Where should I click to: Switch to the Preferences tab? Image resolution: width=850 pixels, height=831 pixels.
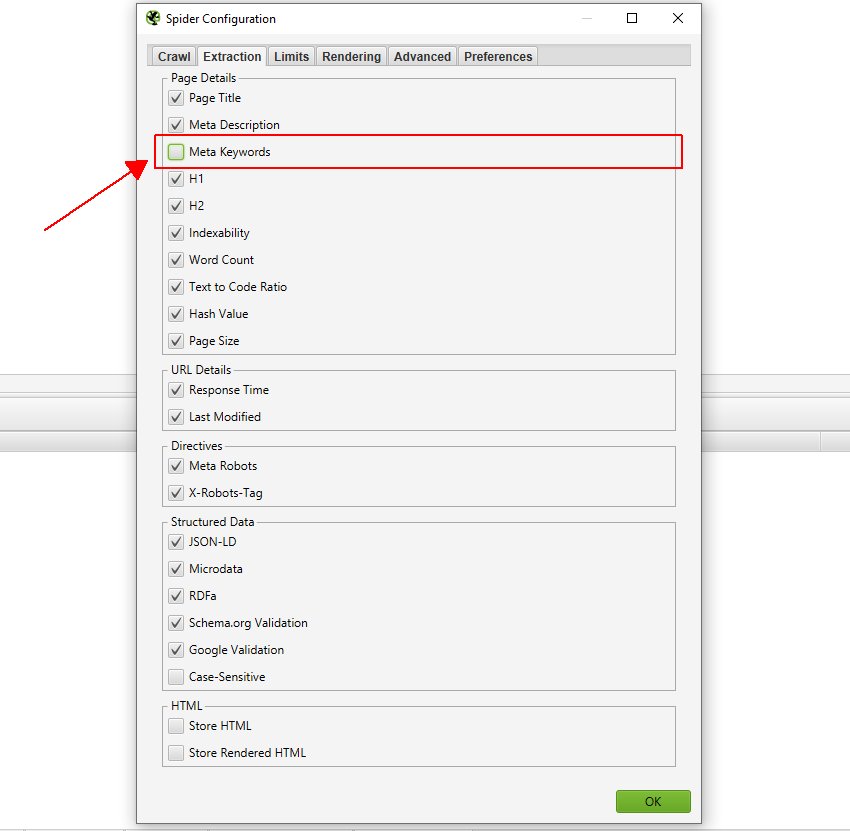pos(497,56)
